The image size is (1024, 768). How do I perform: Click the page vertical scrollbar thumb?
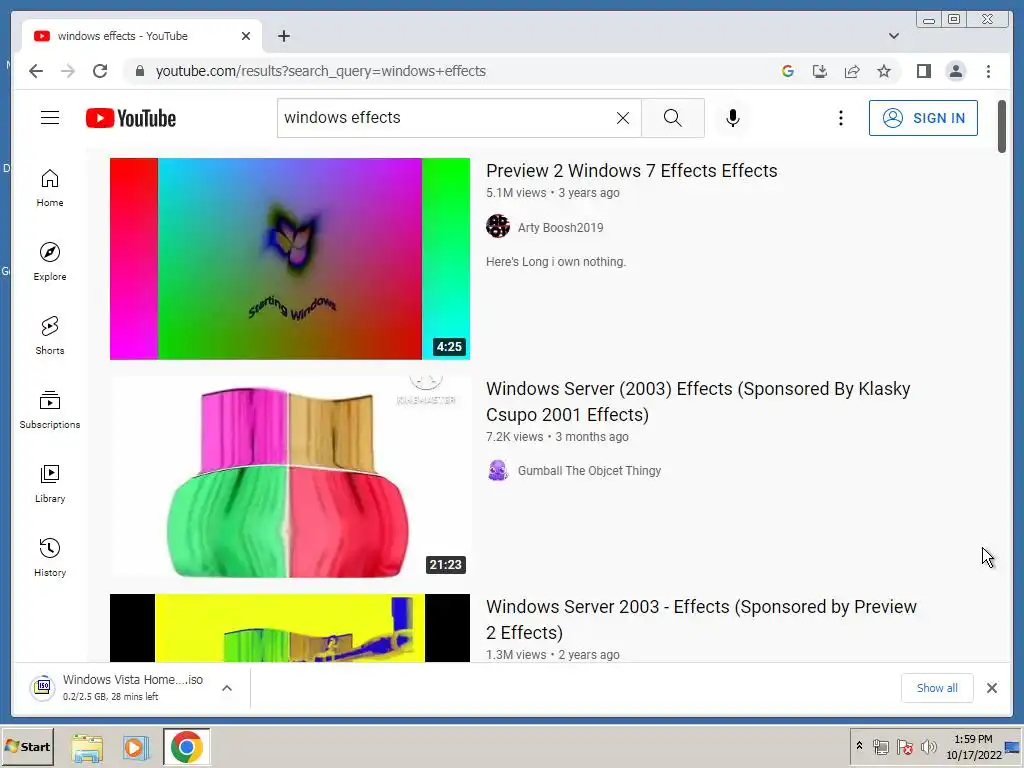tap(1002, 127)
